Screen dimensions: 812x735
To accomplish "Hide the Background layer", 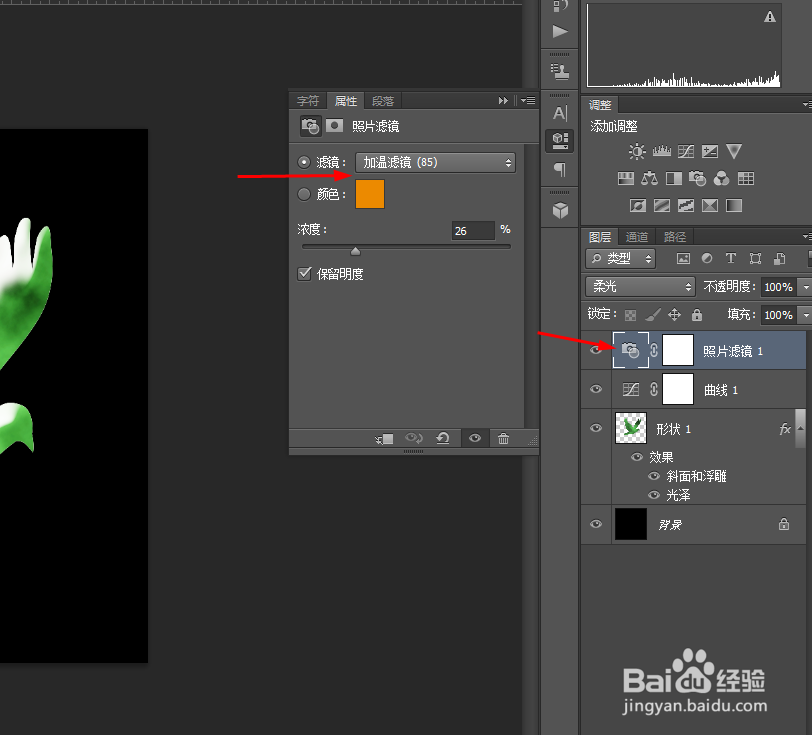I will [x=596, y=524].
